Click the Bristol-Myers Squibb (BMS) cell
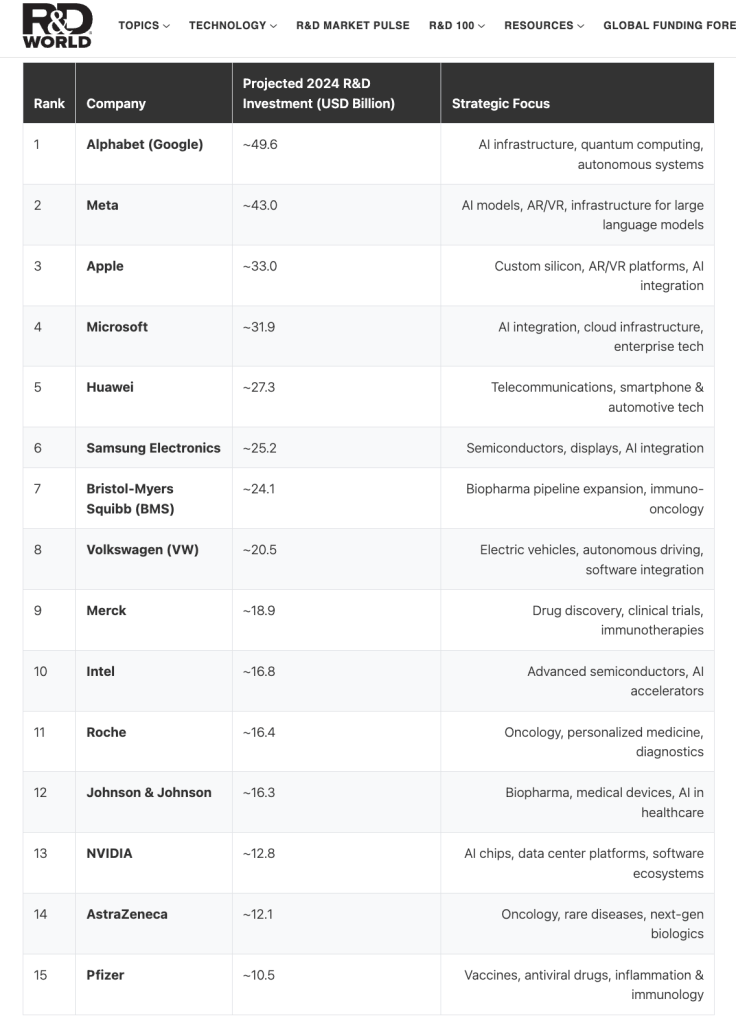 (x=130, y=499)
